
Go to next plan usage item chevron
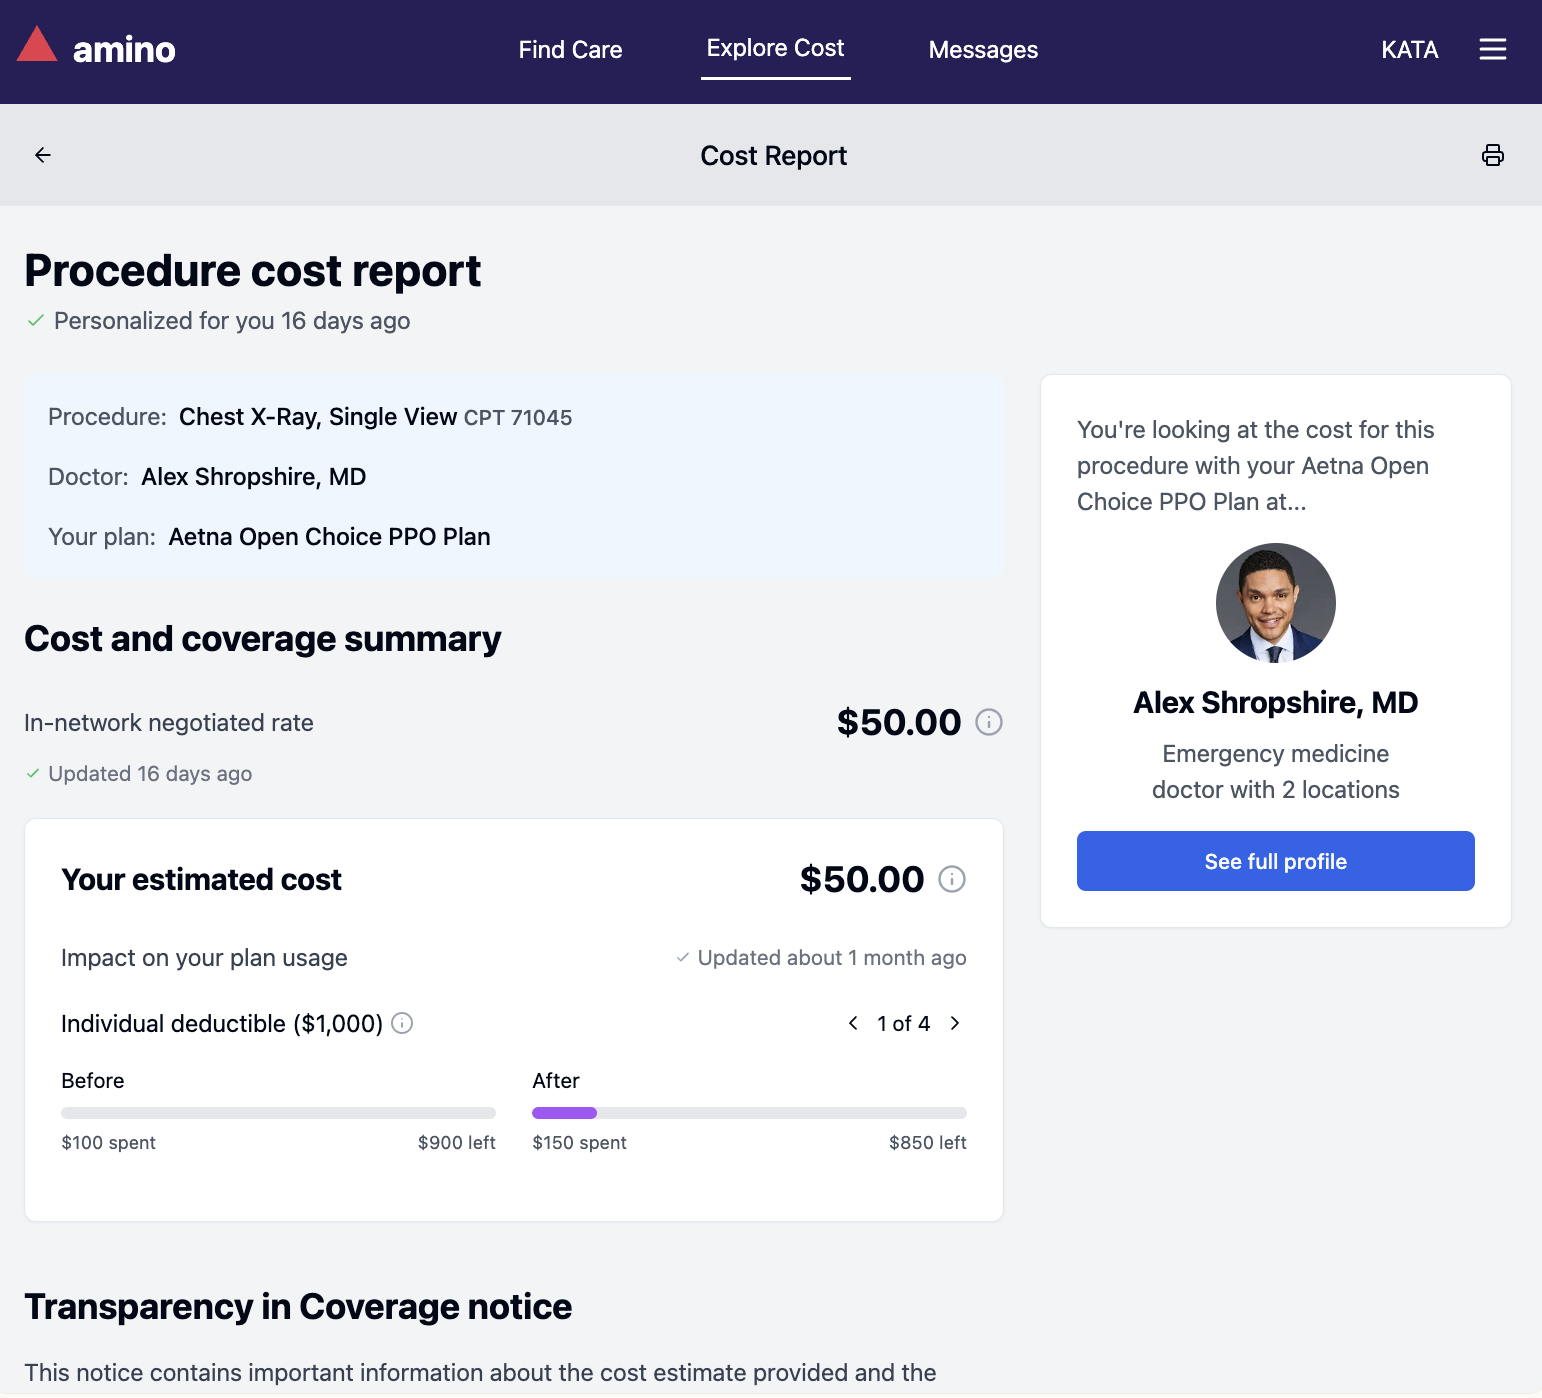click(955, 1023)
